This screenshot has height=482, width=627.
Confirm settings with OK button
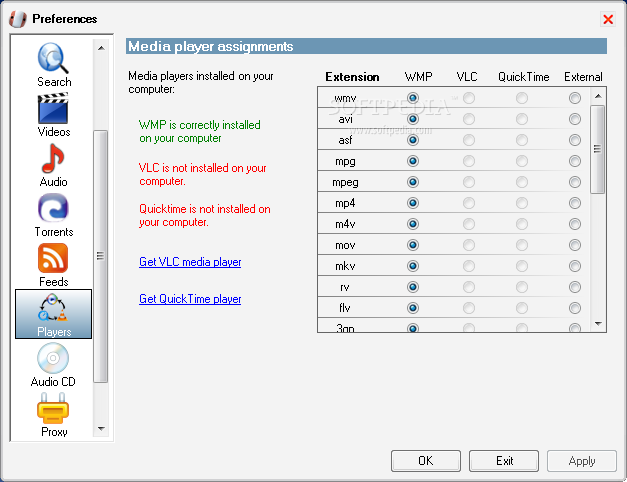click(x=425, y=461)
